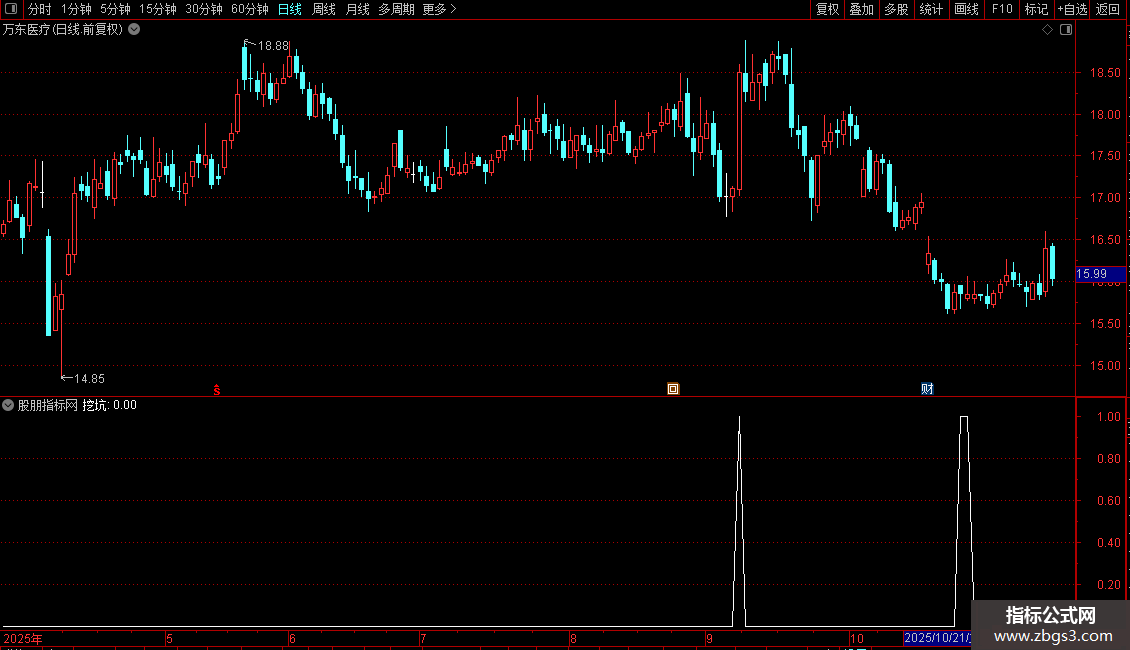1130x650 pixels.
Task: Open the 多周期 multi-period view
Action: pos(396,9)
